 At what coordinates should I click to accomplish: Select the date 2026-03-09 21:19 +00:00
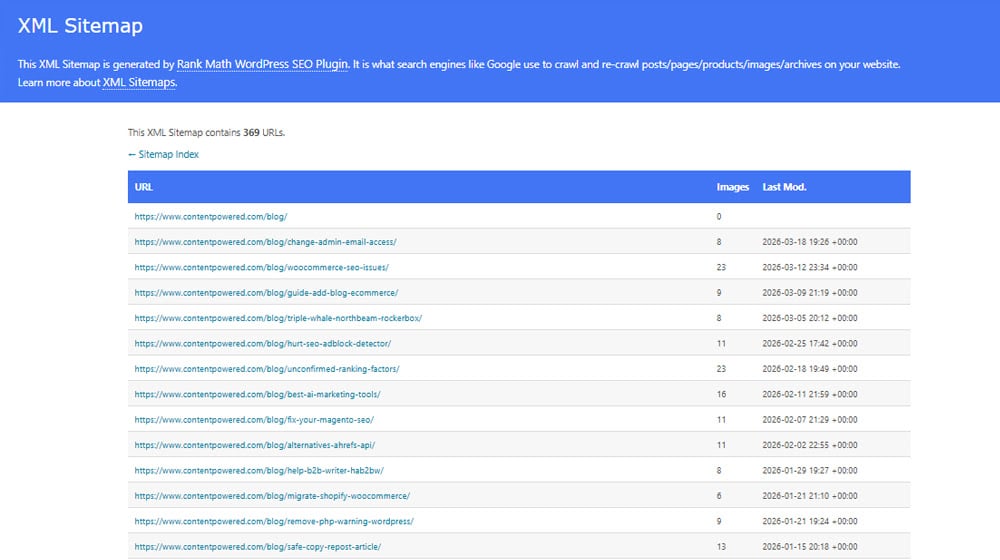810,293
